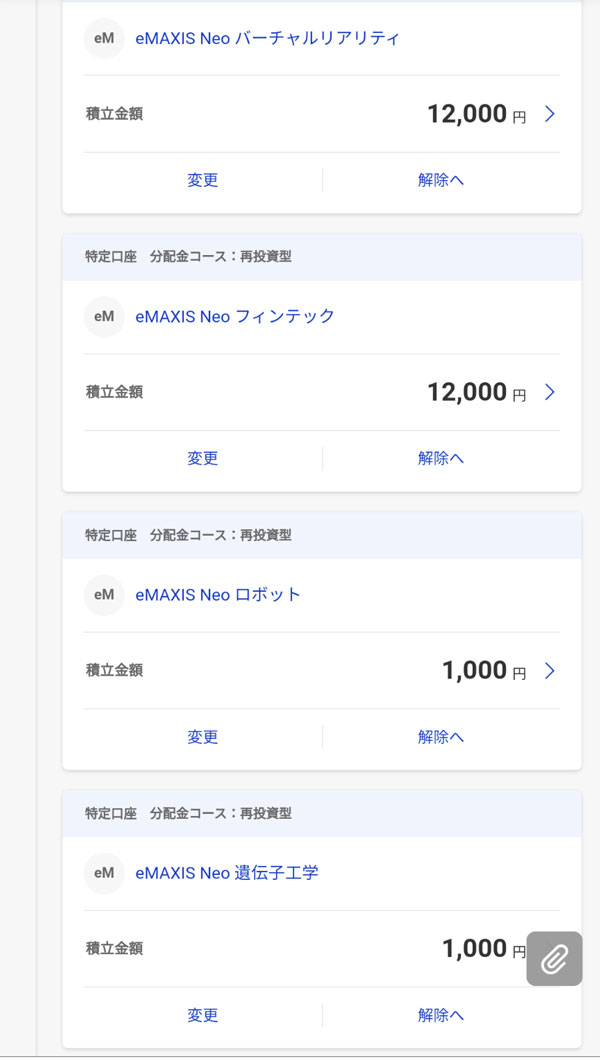Image resolution: width=600 pixels, height=1060 pixels.
Task: Open the eMAXIS Neo 遺伝子工学 fund link
Action: tap(227, 873)
